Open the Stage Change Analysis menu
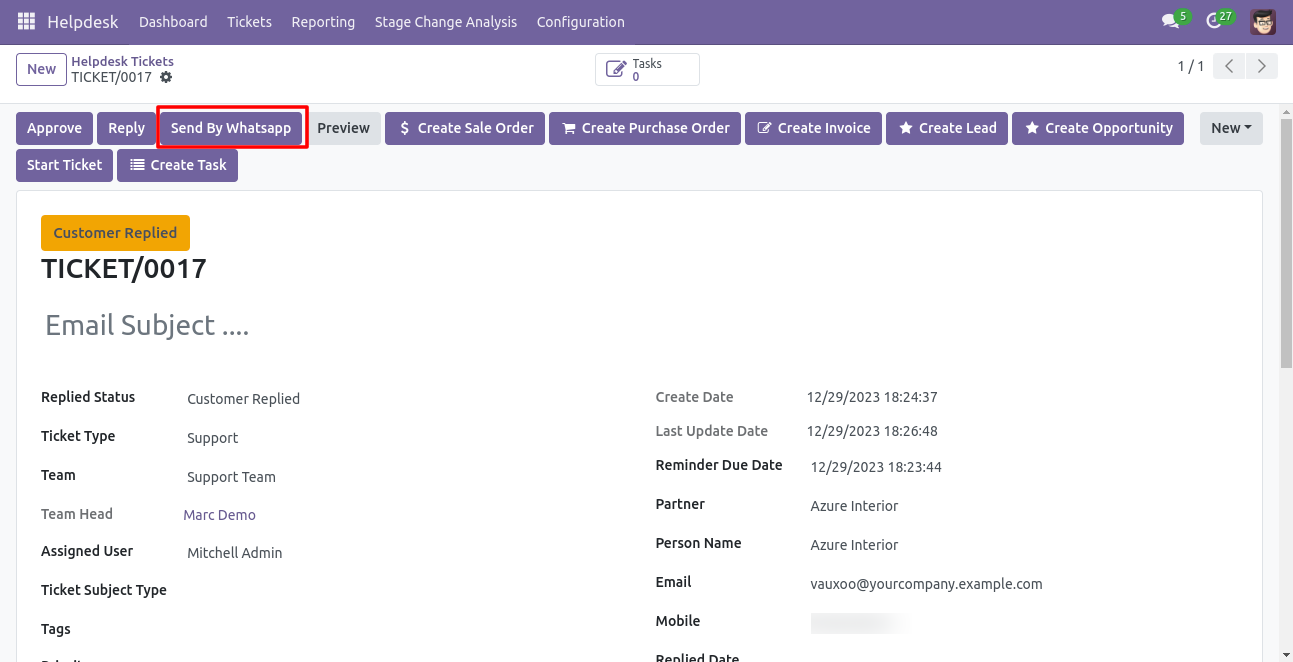The height and width of the screenshot is (662, 1293). 446,21
